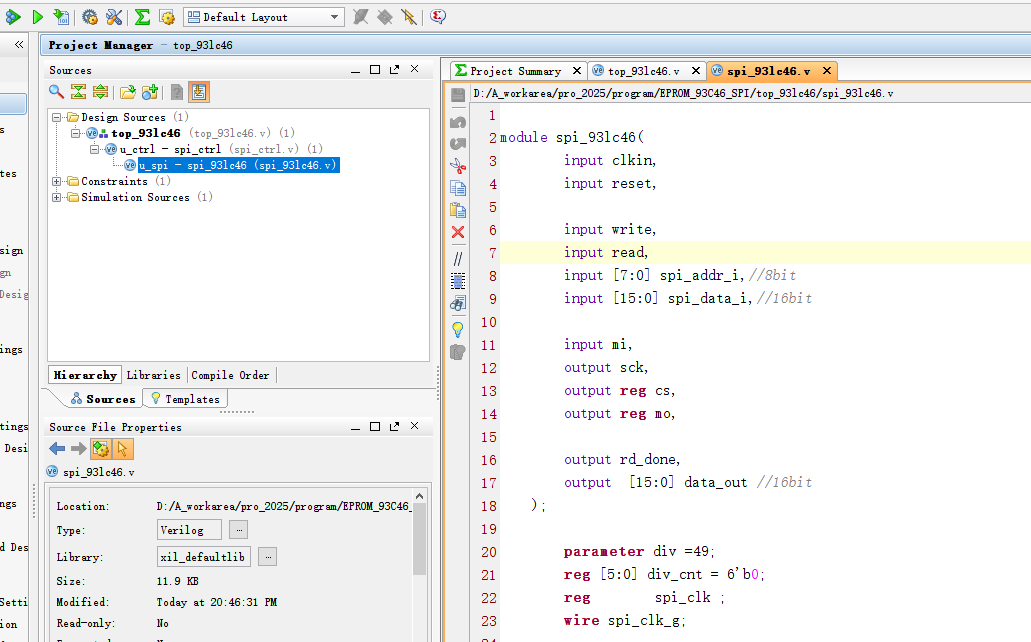
Task: Click the crossed-out cursor toolbar icon
Action: click(x=409, y=17)
